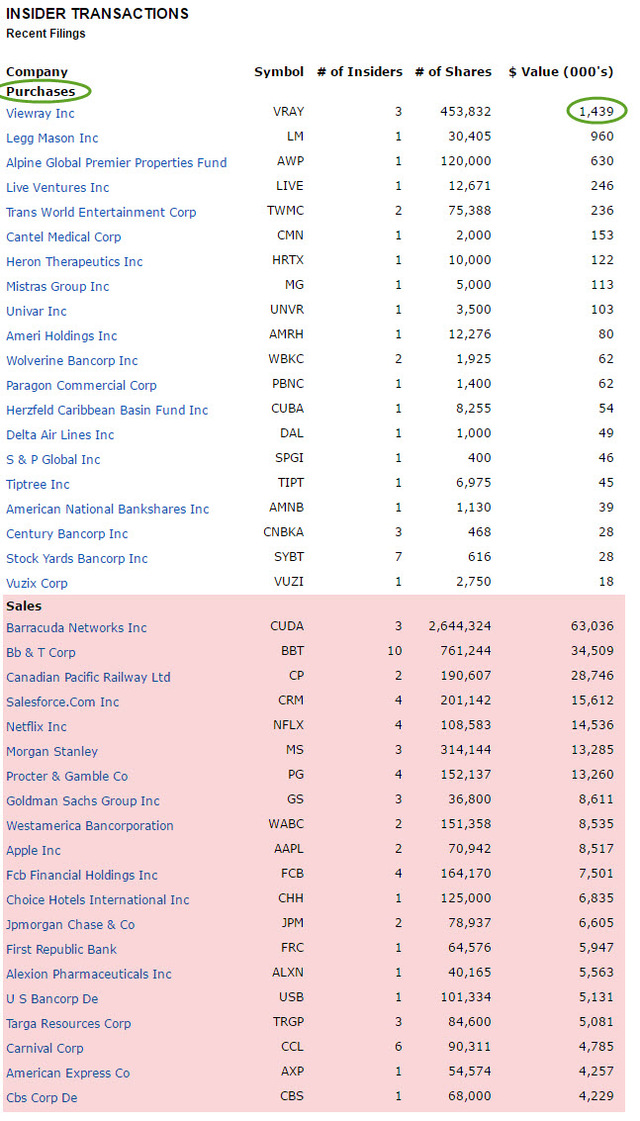Open the Viewray Inc company link
This screenshot has width=640, height=1121.
pos(40,114)
